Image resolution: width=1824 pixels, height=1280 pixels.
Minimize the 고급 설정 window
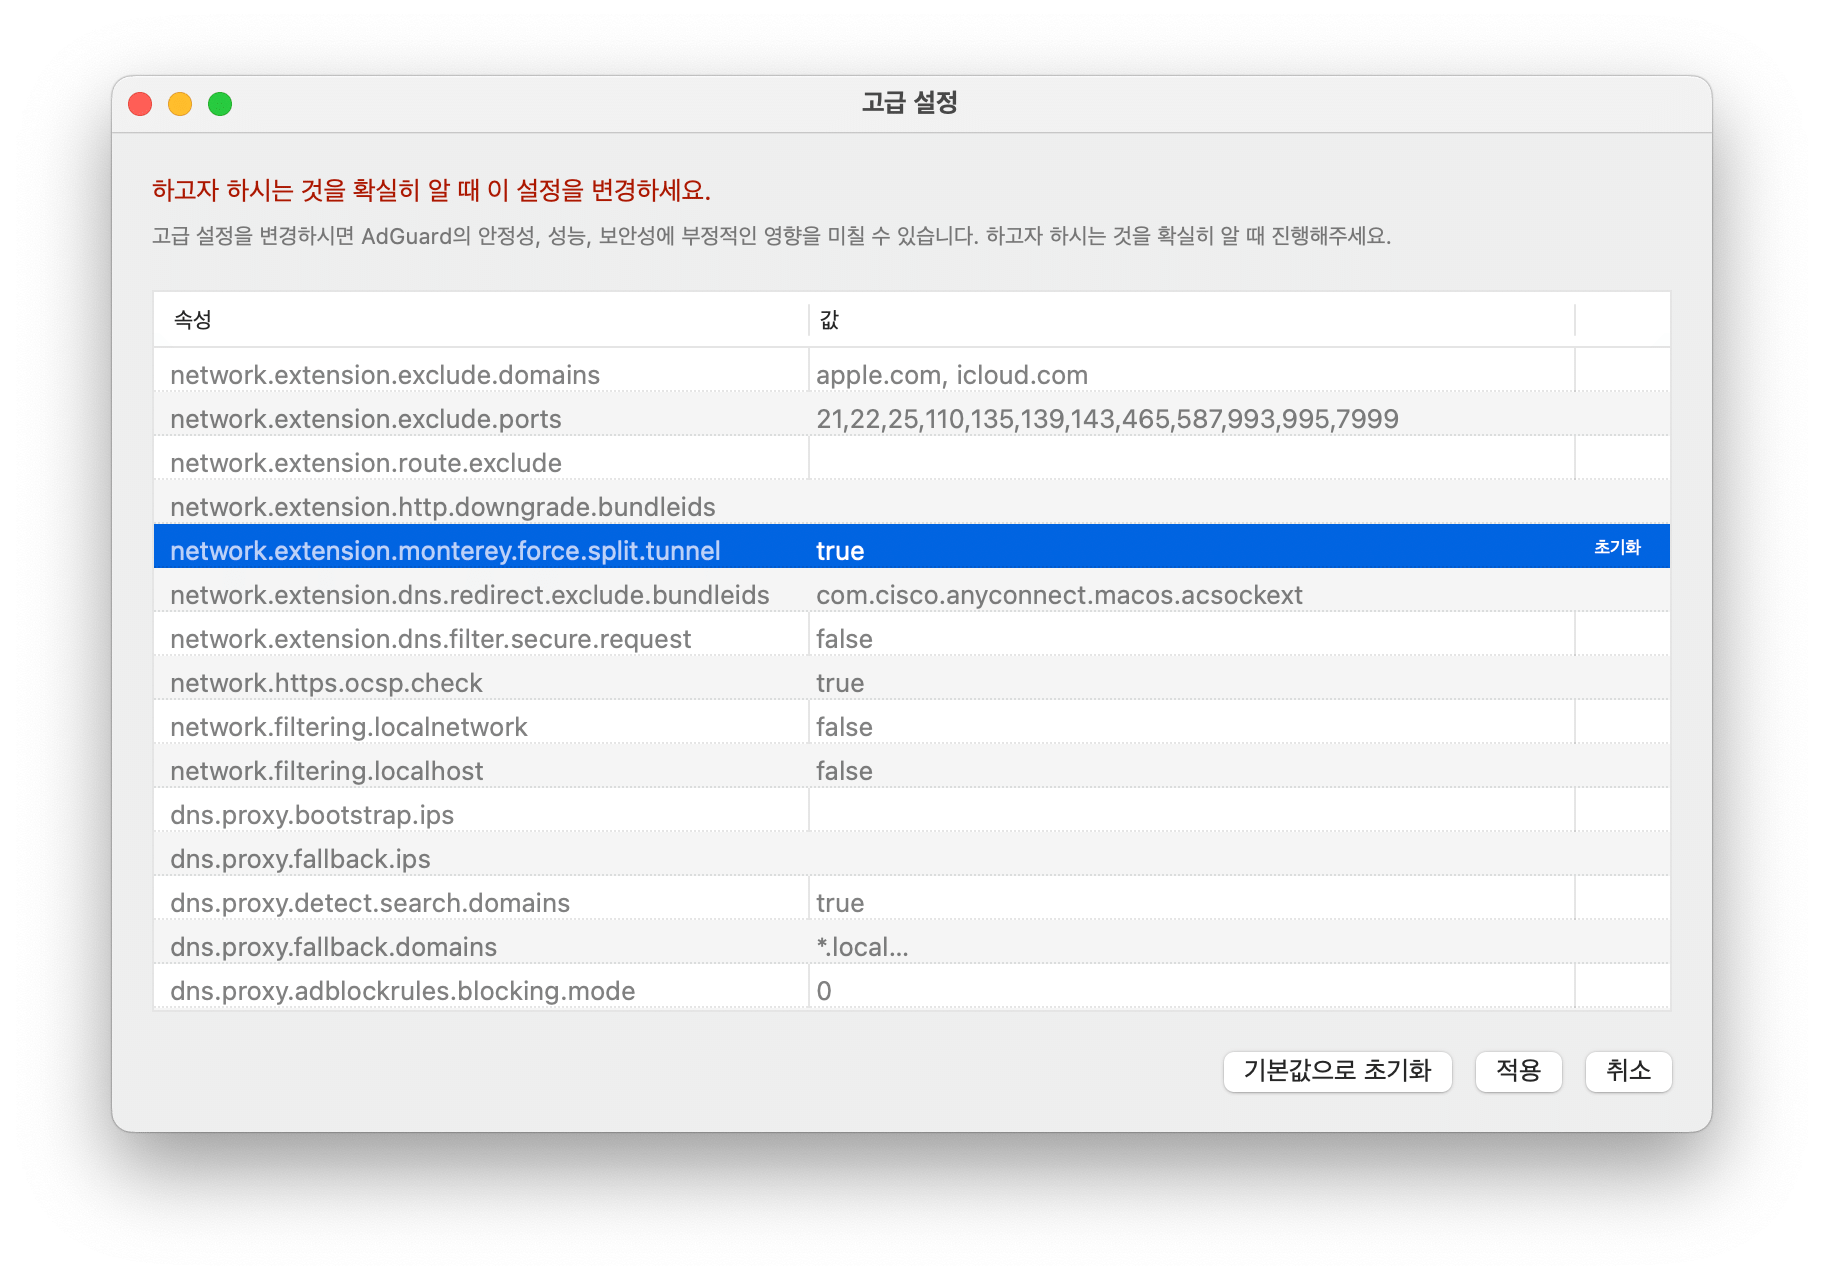(x=180, y=104)
